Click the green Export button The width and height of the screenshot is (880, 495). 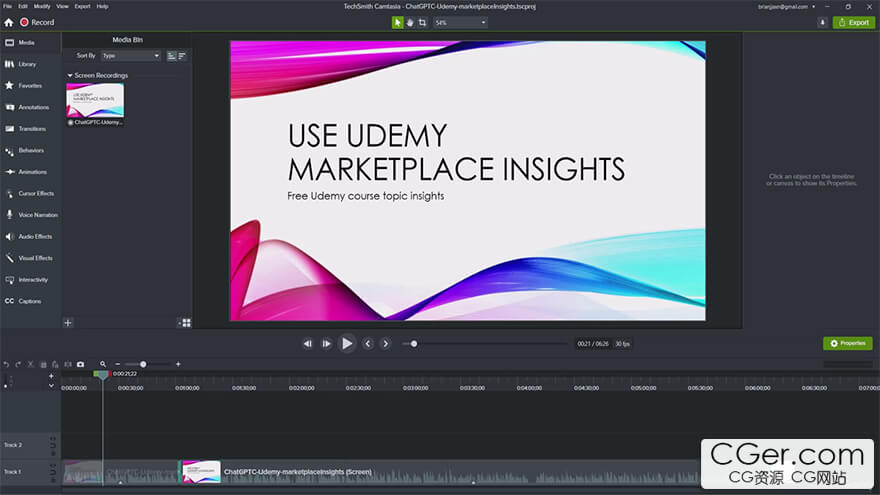tap(854, 22)
